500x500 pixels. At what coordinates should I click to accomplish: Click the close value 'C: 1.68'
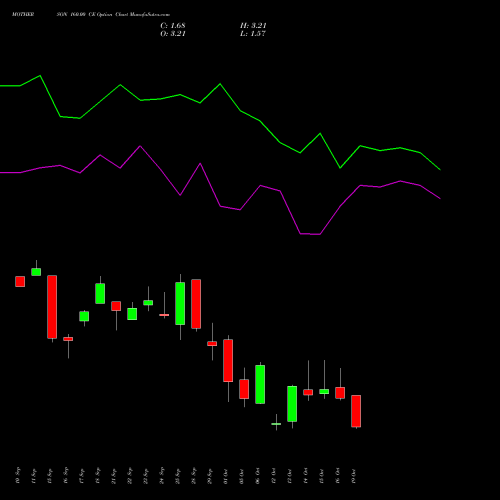click(x=173, y=26)
